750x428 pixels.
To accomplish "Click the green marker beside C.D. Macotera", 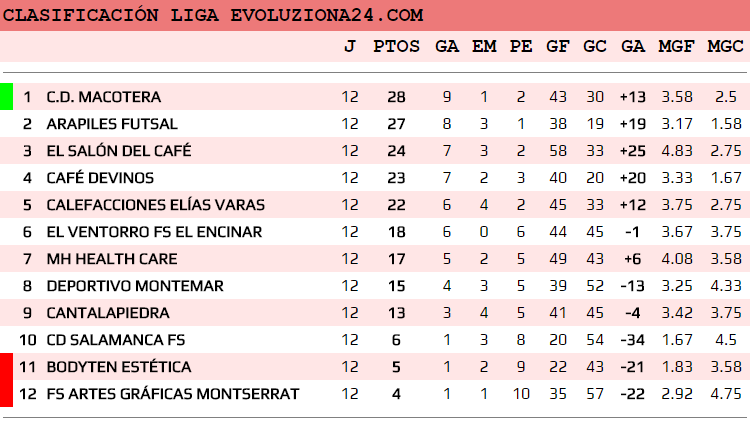I will pos(6,97).
